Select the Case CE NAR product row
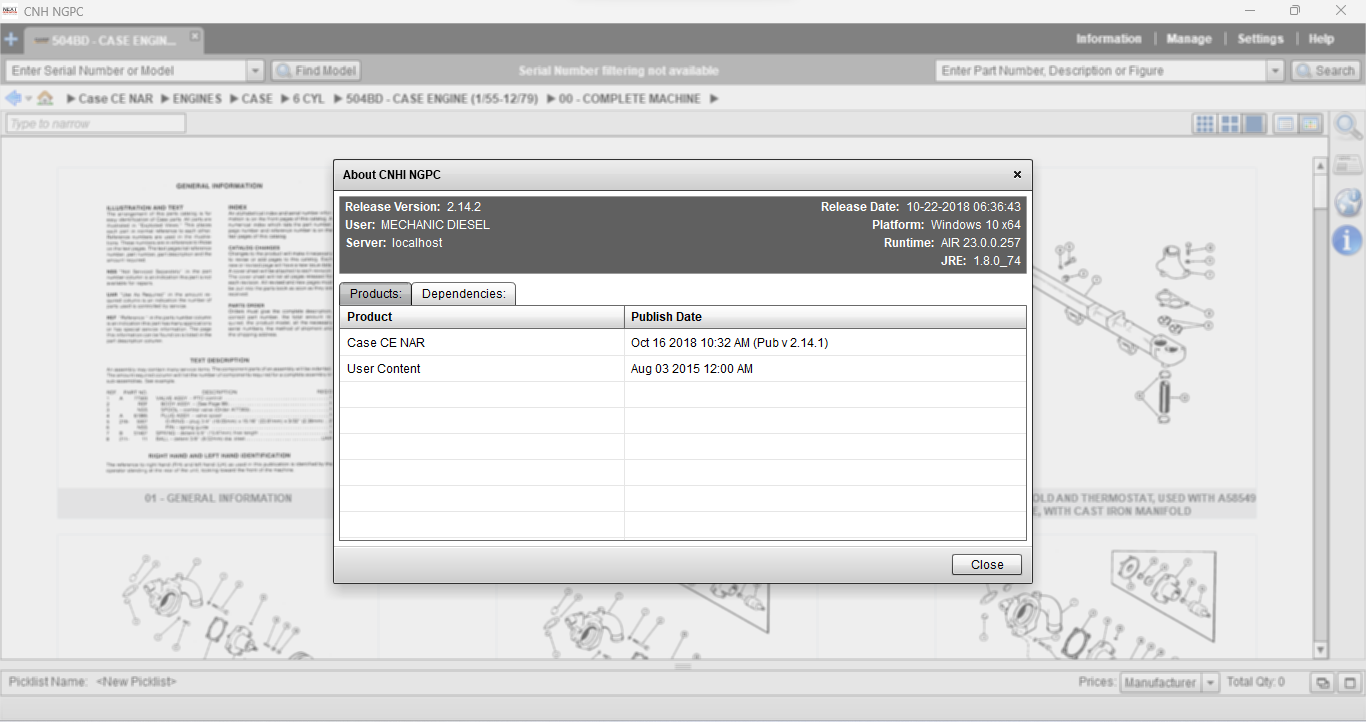Screen dimensions: 1366x722 click(683, 342)
